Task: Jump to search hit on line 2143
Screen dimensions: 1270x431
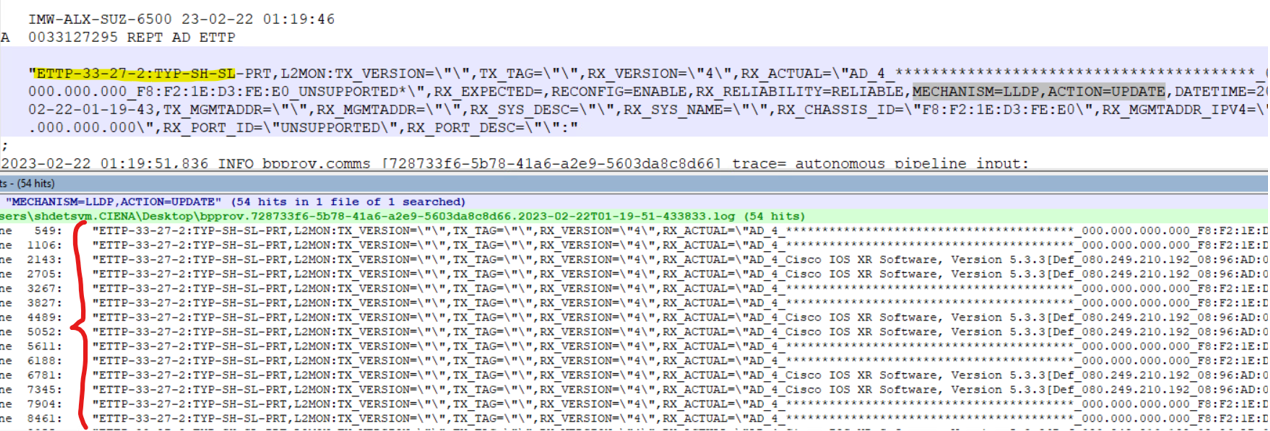Action: click(x=635, y=258)
